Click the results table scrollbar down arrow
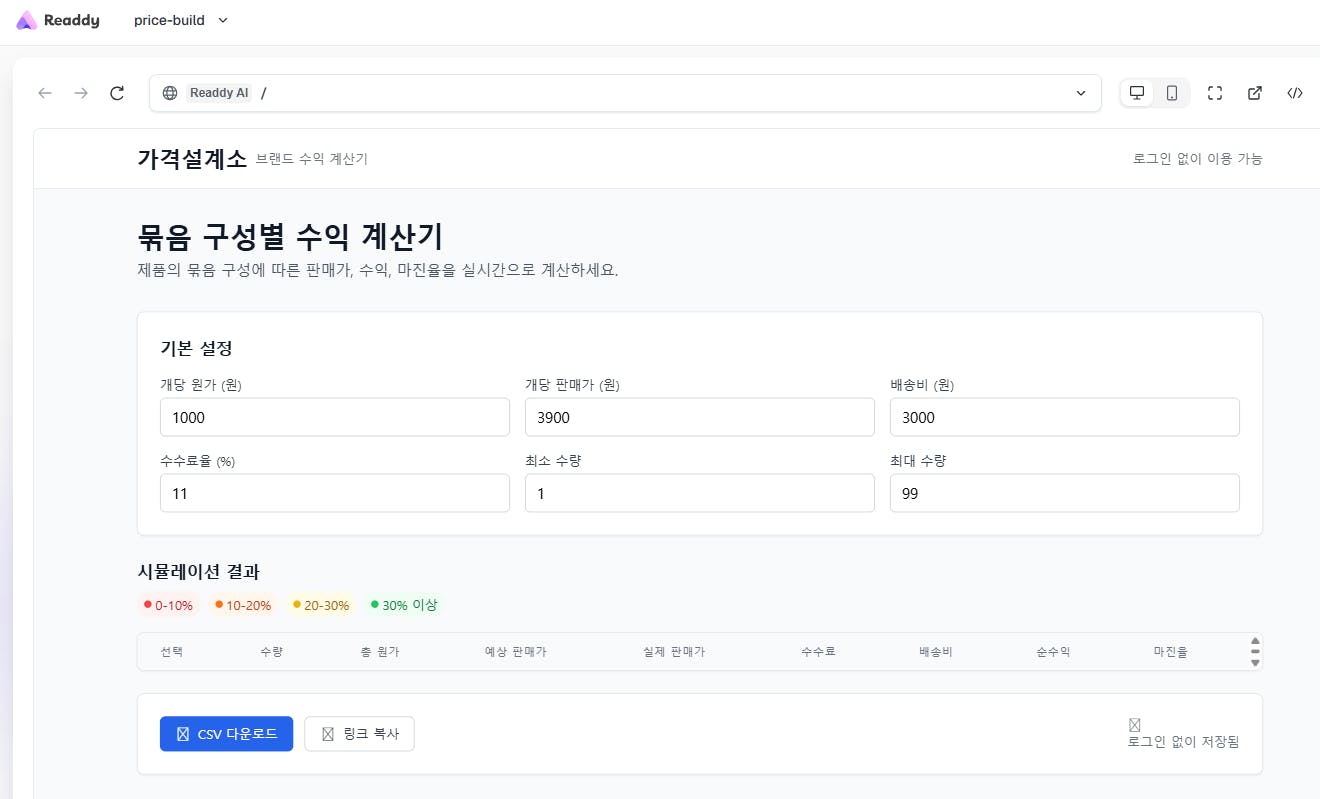The height and width of the screenshot is (799, 1320). (1255, 662)
